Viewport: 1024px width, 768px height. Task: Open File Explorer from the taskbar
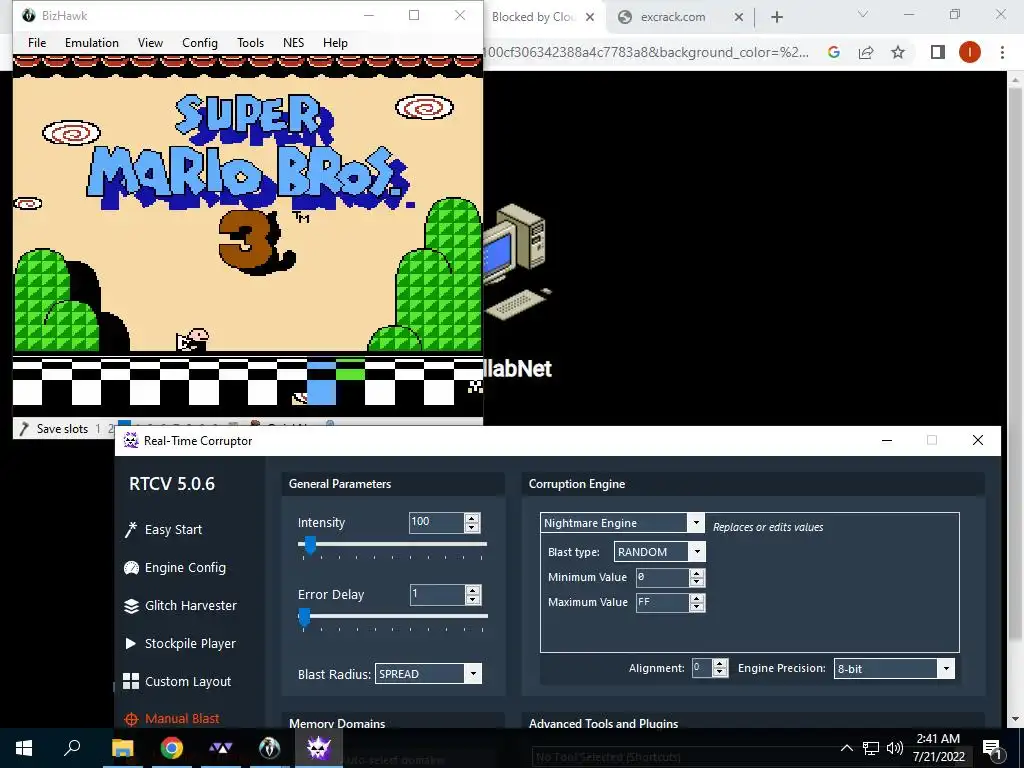pos(122,748)
